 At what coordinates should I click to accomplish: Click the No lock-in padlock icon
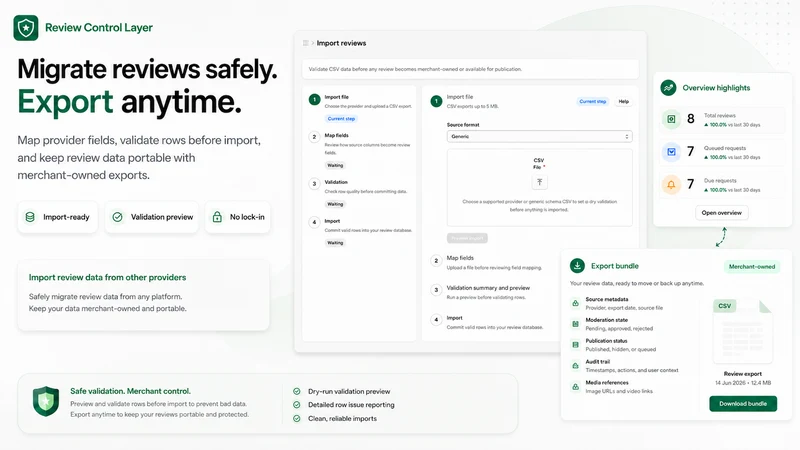(217, 217)
